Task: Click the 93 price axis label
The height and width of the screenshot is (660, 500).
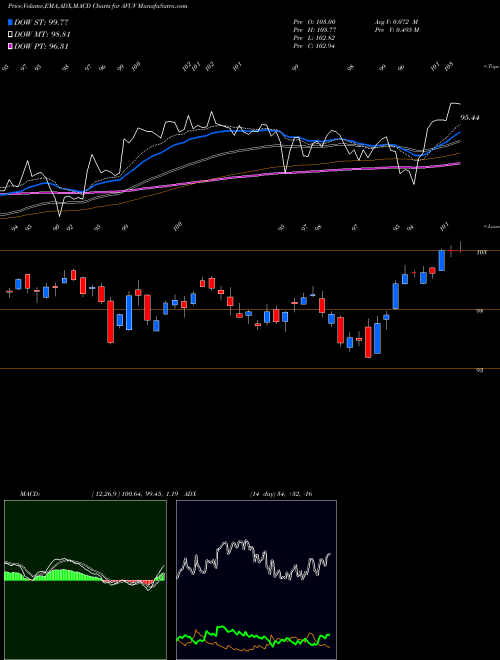Action: click(x=480, y=370)
